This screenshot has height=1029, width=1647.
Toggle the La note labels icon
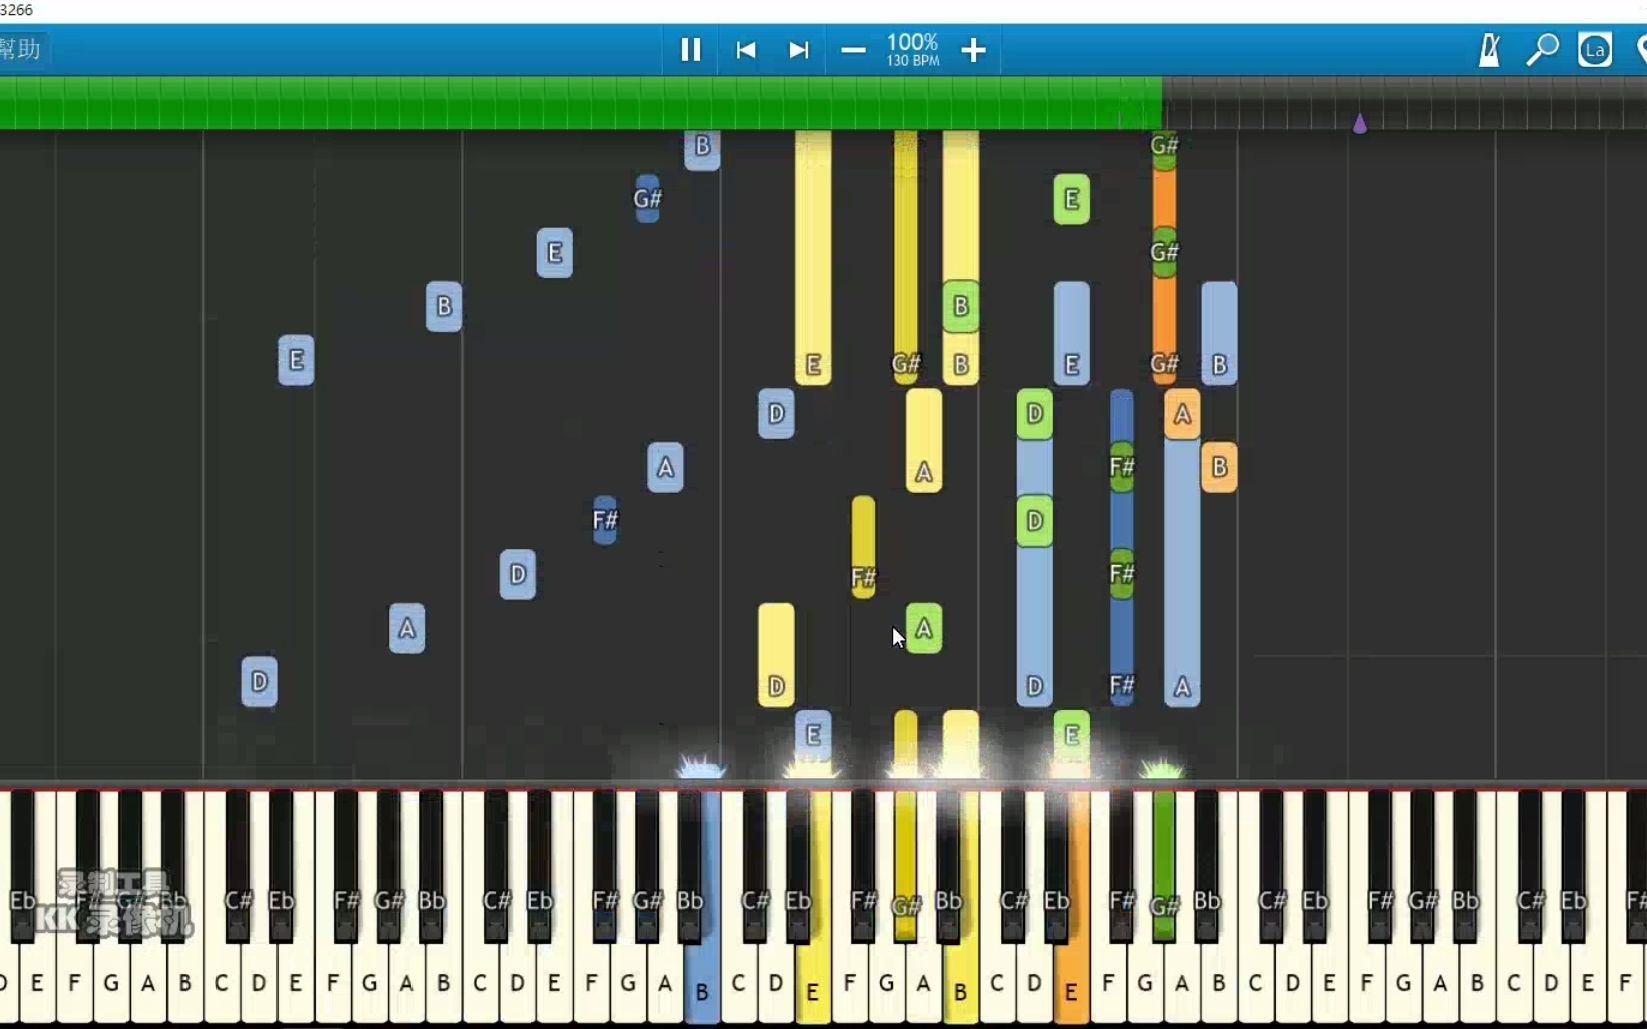tap(1595, 50)
